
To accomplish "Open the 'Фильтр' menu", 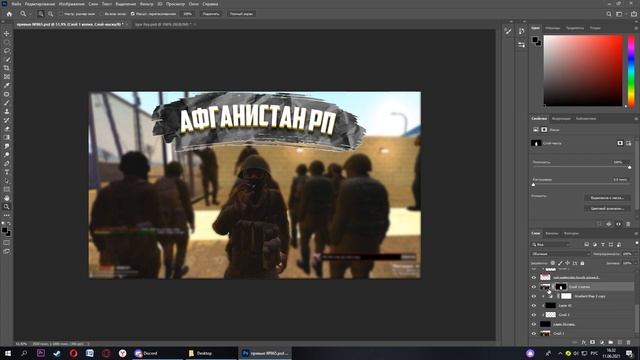I will 147,4.
